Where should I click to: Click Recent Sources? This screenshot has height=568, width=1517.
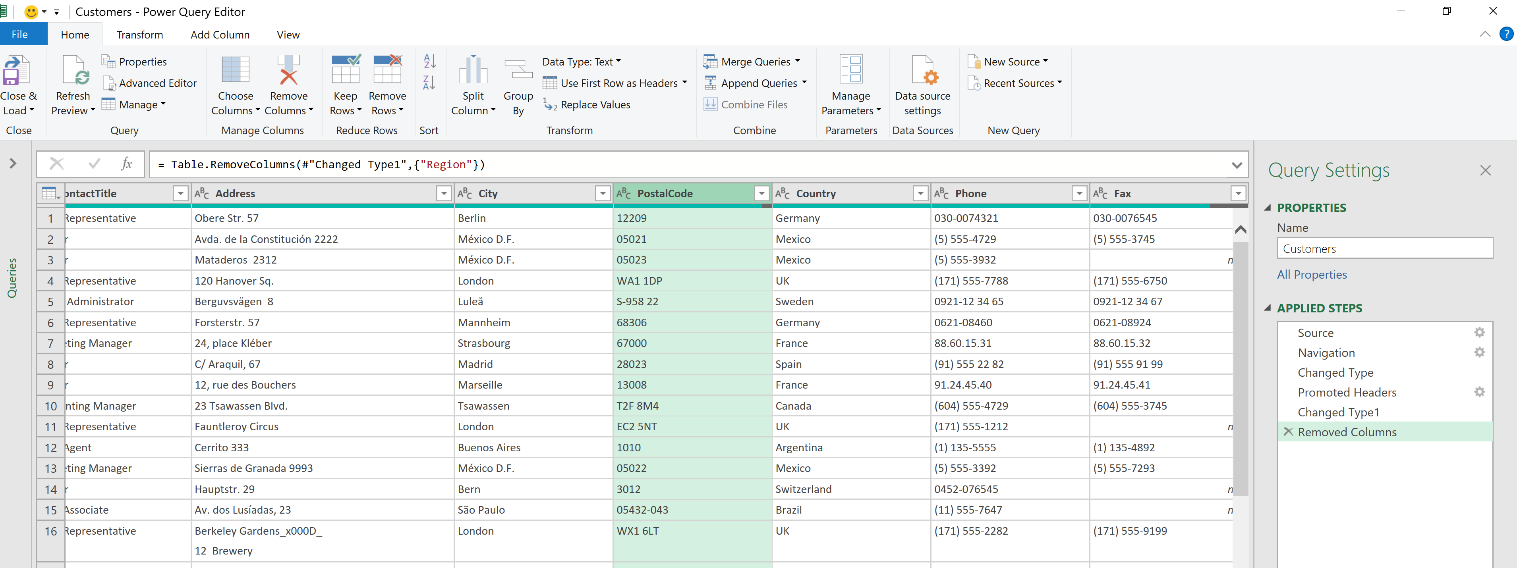[x=1015, y=83]
